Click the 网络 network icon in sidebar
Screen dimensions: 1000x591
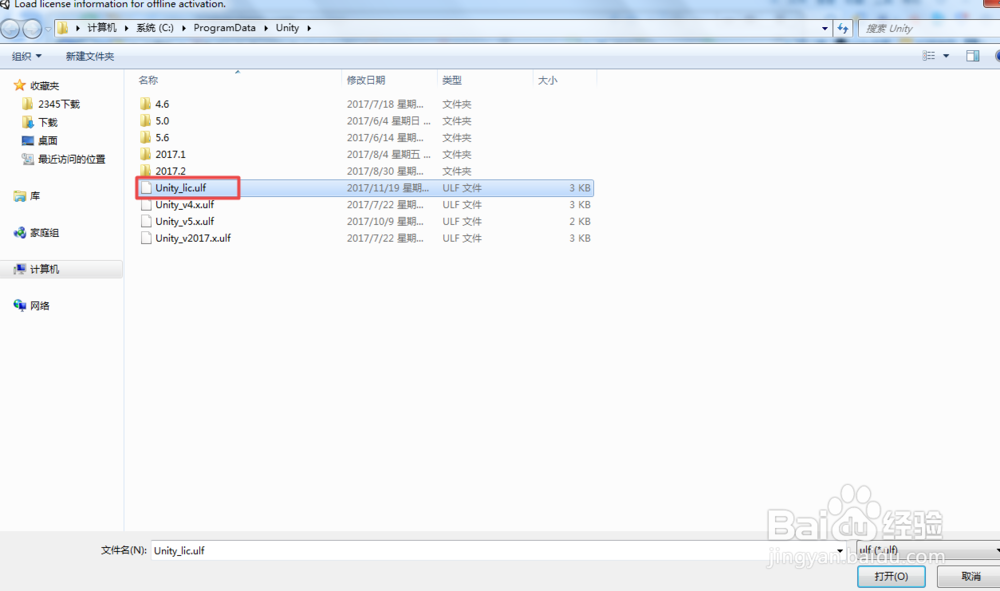point(20,305)
